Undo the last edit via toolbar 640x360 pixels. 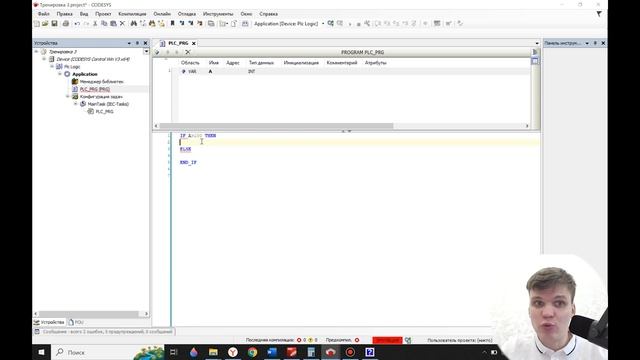(x=77, y=24)
